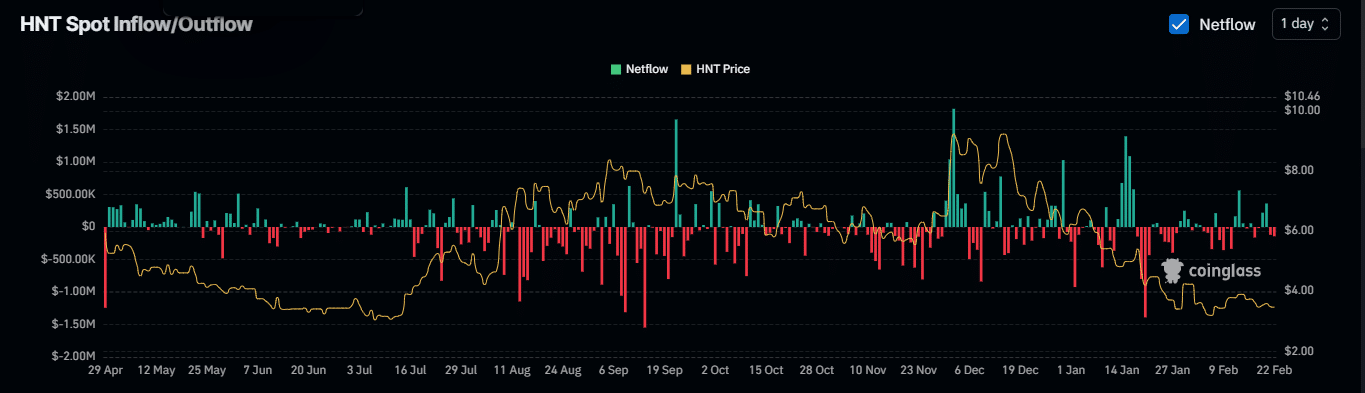Viewport: 1365px width, 393px height.
Task: Click the 27 Jan date label
Action: pyautogui.click(x=1173, y=370)
